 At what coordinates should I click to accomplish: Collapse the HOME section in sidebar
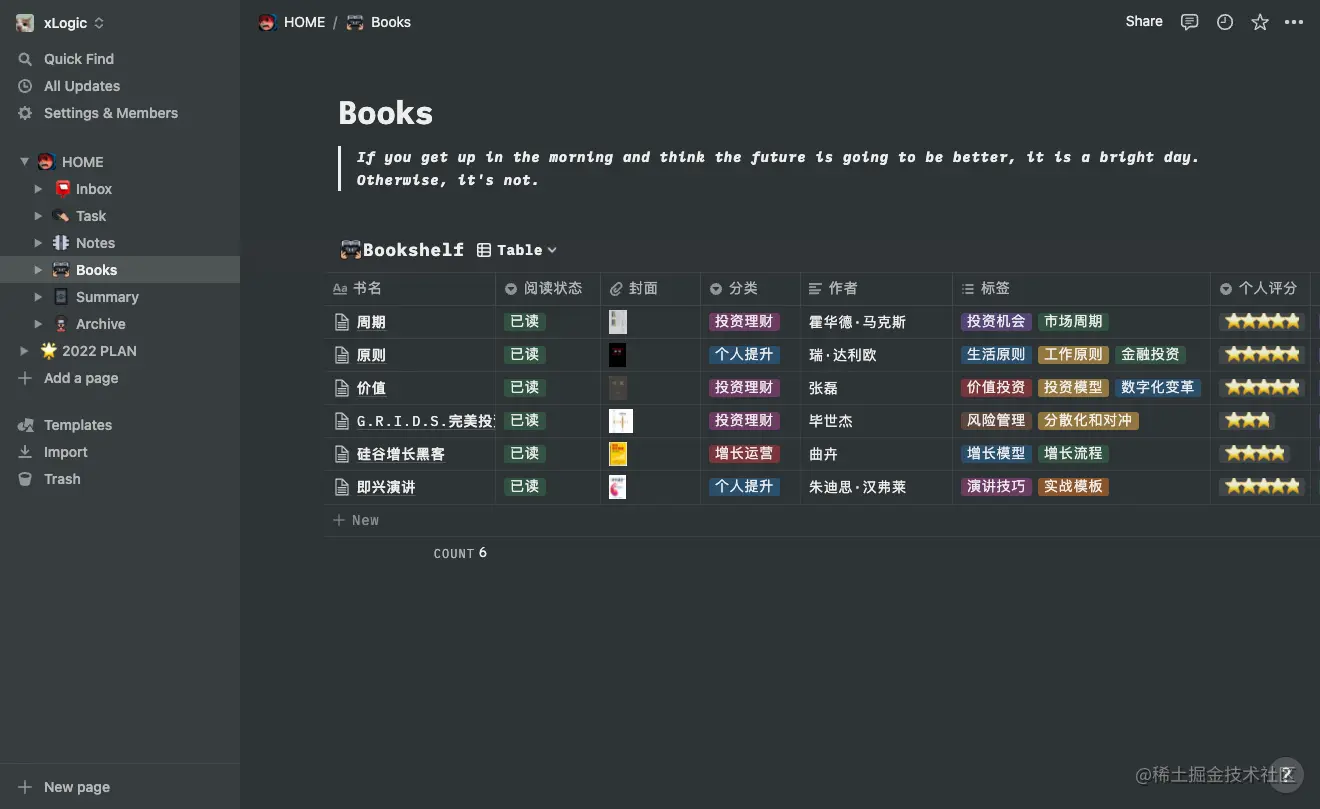pos(23,161)
